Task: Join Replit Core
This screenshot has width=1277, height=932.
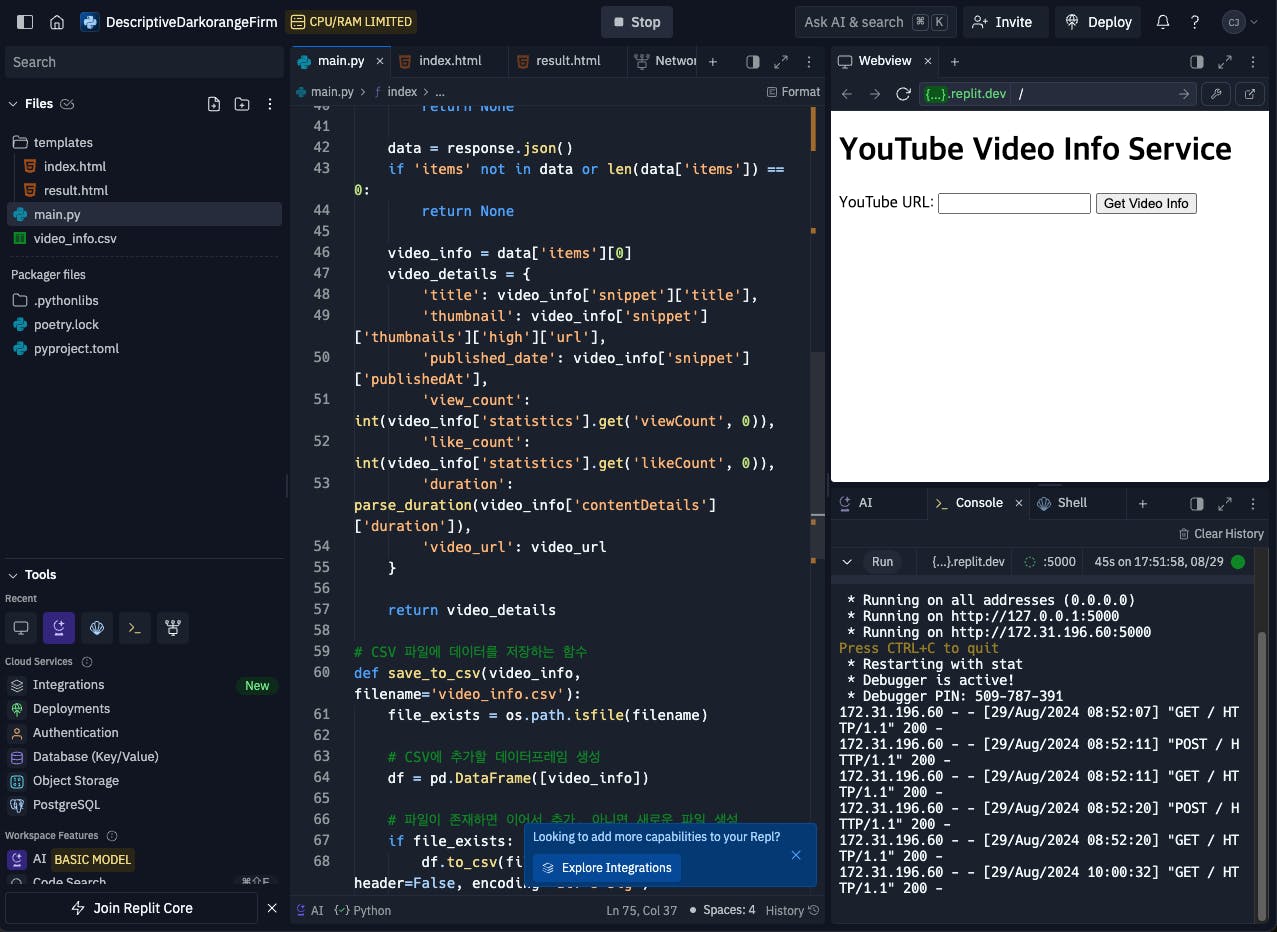Action: coord(131,908)
